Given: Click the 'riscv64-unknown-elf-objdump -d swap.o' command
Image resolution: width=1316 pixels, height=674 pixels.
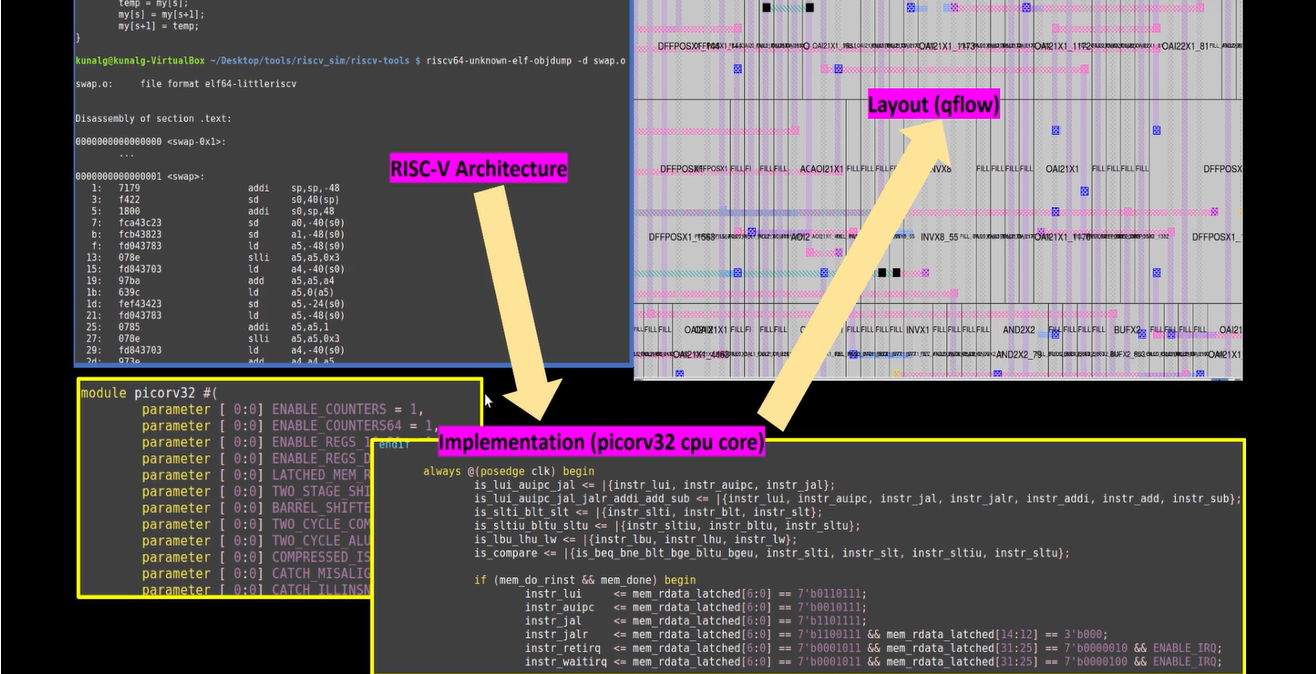Looking at the screenshot, I should [526, 61].
